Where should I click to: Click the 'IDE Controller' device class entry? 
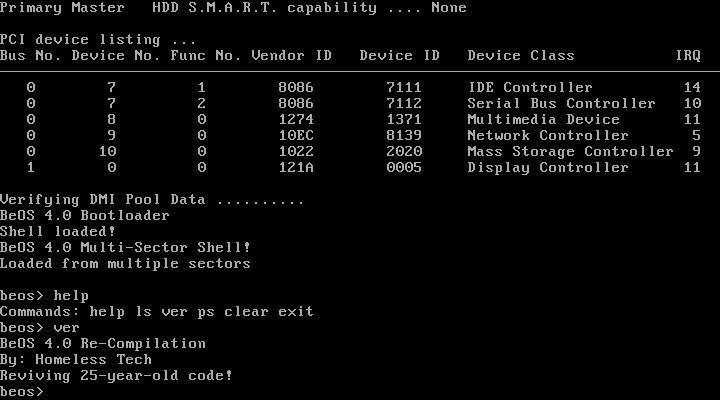(530, 88)
